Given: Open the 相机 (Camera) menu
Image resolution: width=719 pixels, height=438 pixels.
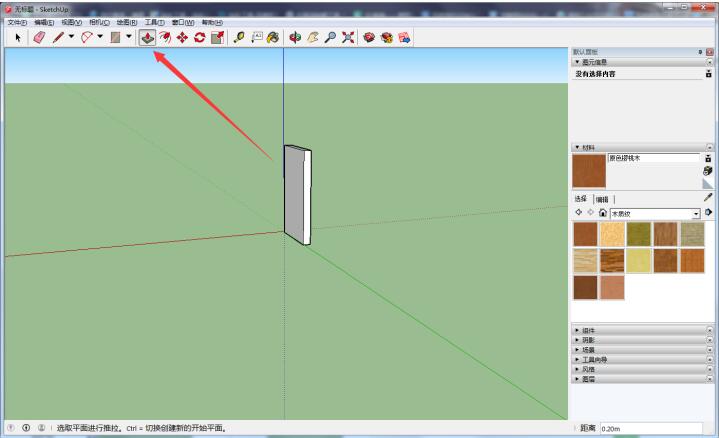Looking at the screenshot, I should [100, 22].
